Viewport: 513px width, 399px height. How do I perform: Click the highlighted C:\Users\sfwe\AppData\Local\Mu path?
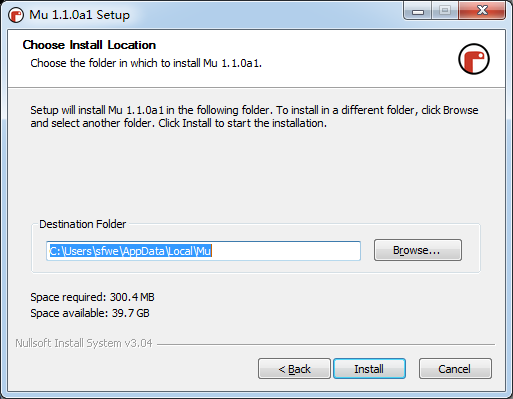pos(130,251)
